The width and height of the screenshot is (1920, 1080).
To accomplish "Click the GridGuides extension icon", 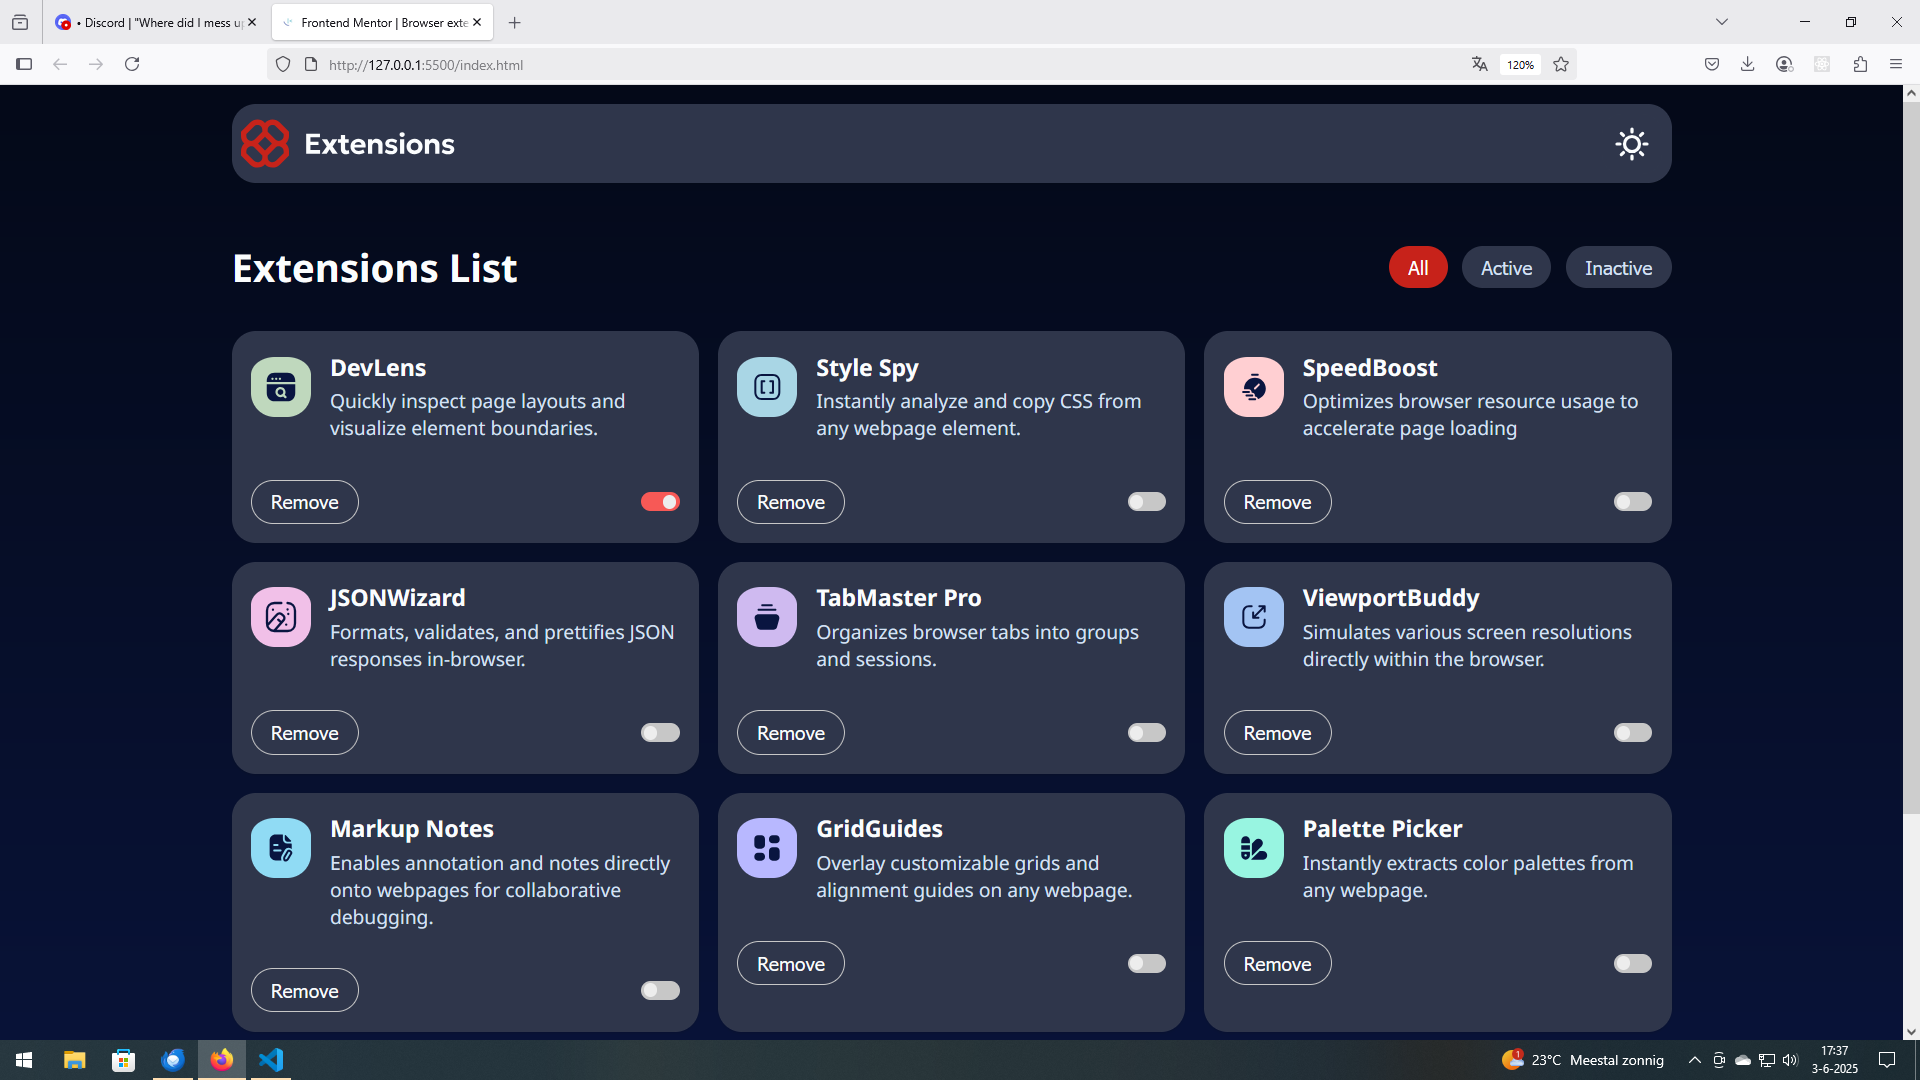I will 767,848.
